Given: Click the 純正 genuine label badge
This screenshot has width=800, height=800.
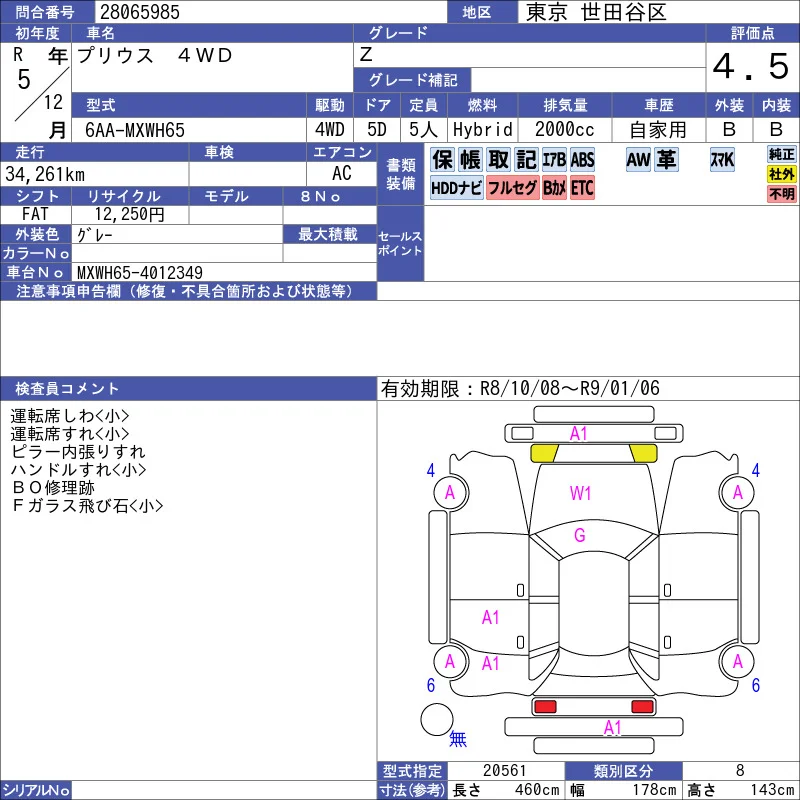Looking at the screenshot, I should pyautogui.click(x=782, y=154).
